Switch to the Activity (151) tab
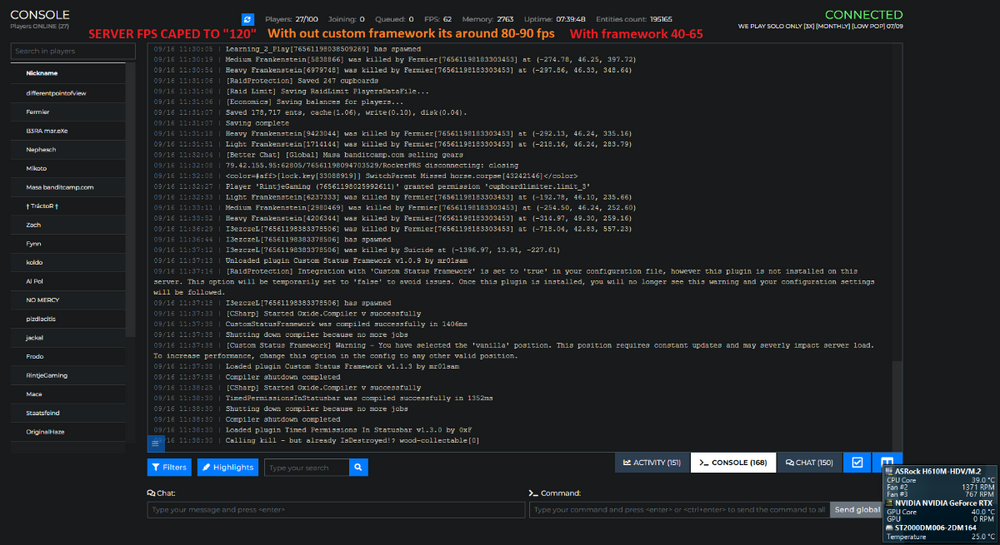Image resolution: width=1000 pixels, height=545 pixels. pos(651,463)
